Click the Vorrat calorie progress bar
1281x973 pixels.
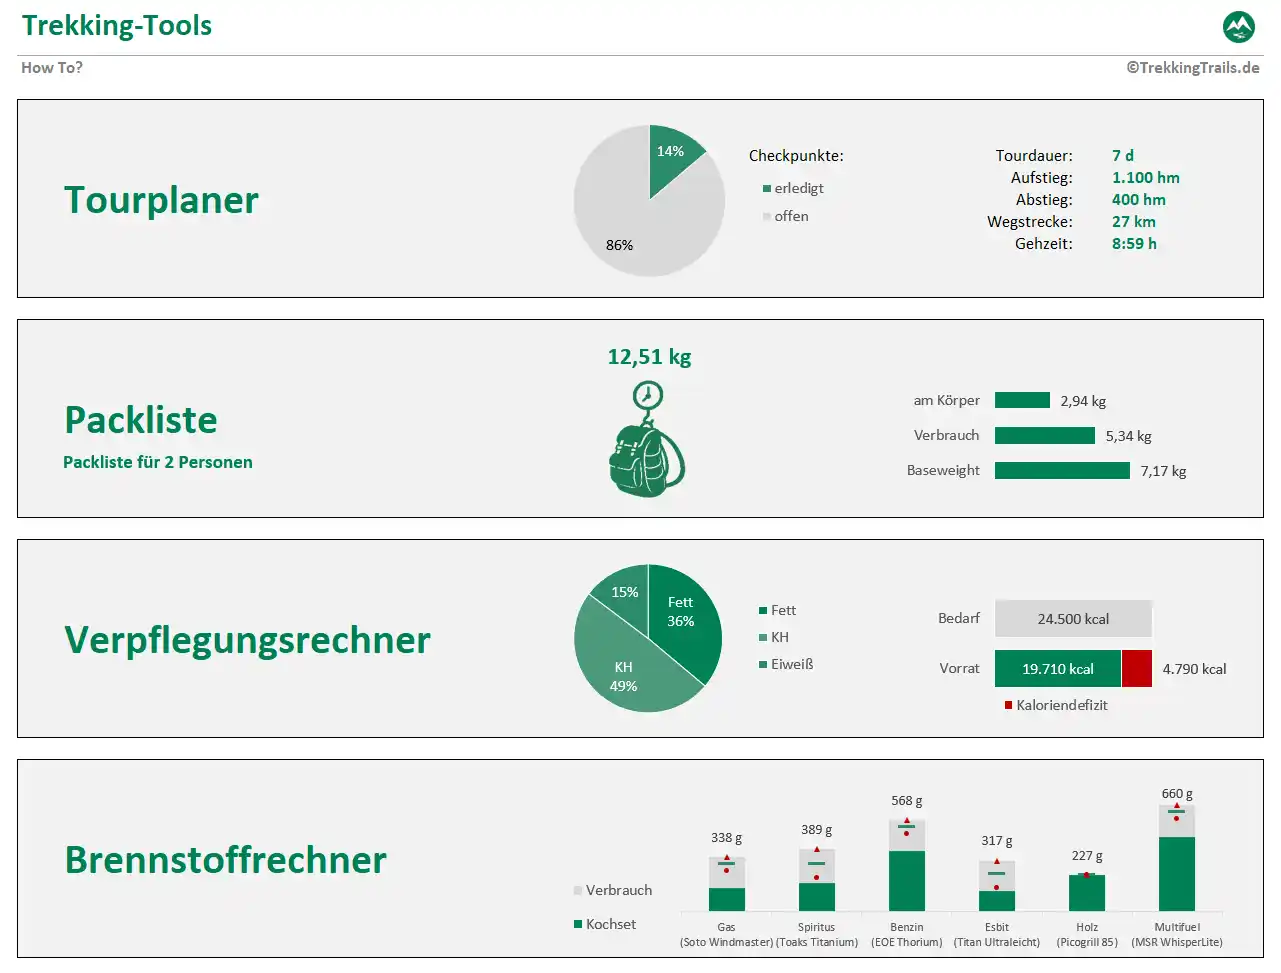click(x=1057, y=668)
